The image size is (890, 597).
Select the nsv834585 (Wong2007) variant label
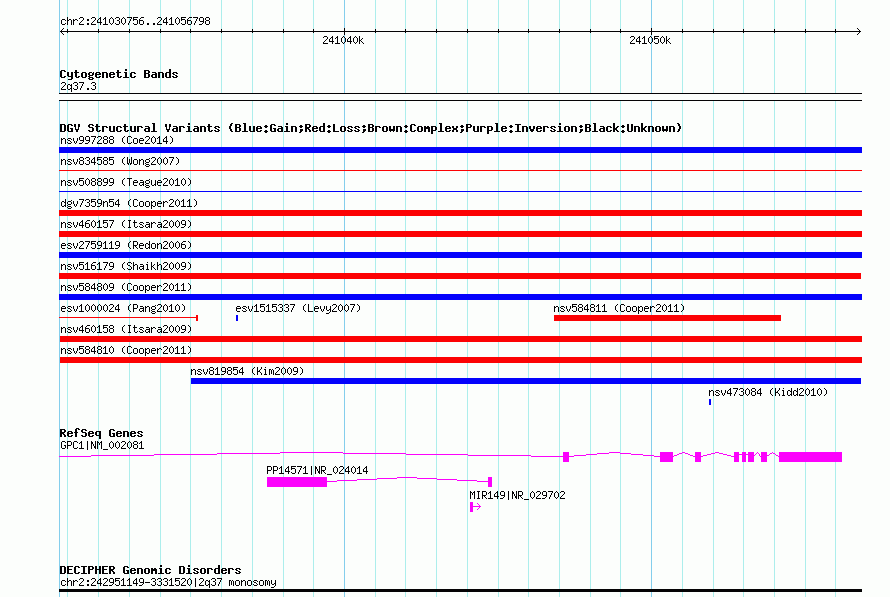[x=120, y=161]
